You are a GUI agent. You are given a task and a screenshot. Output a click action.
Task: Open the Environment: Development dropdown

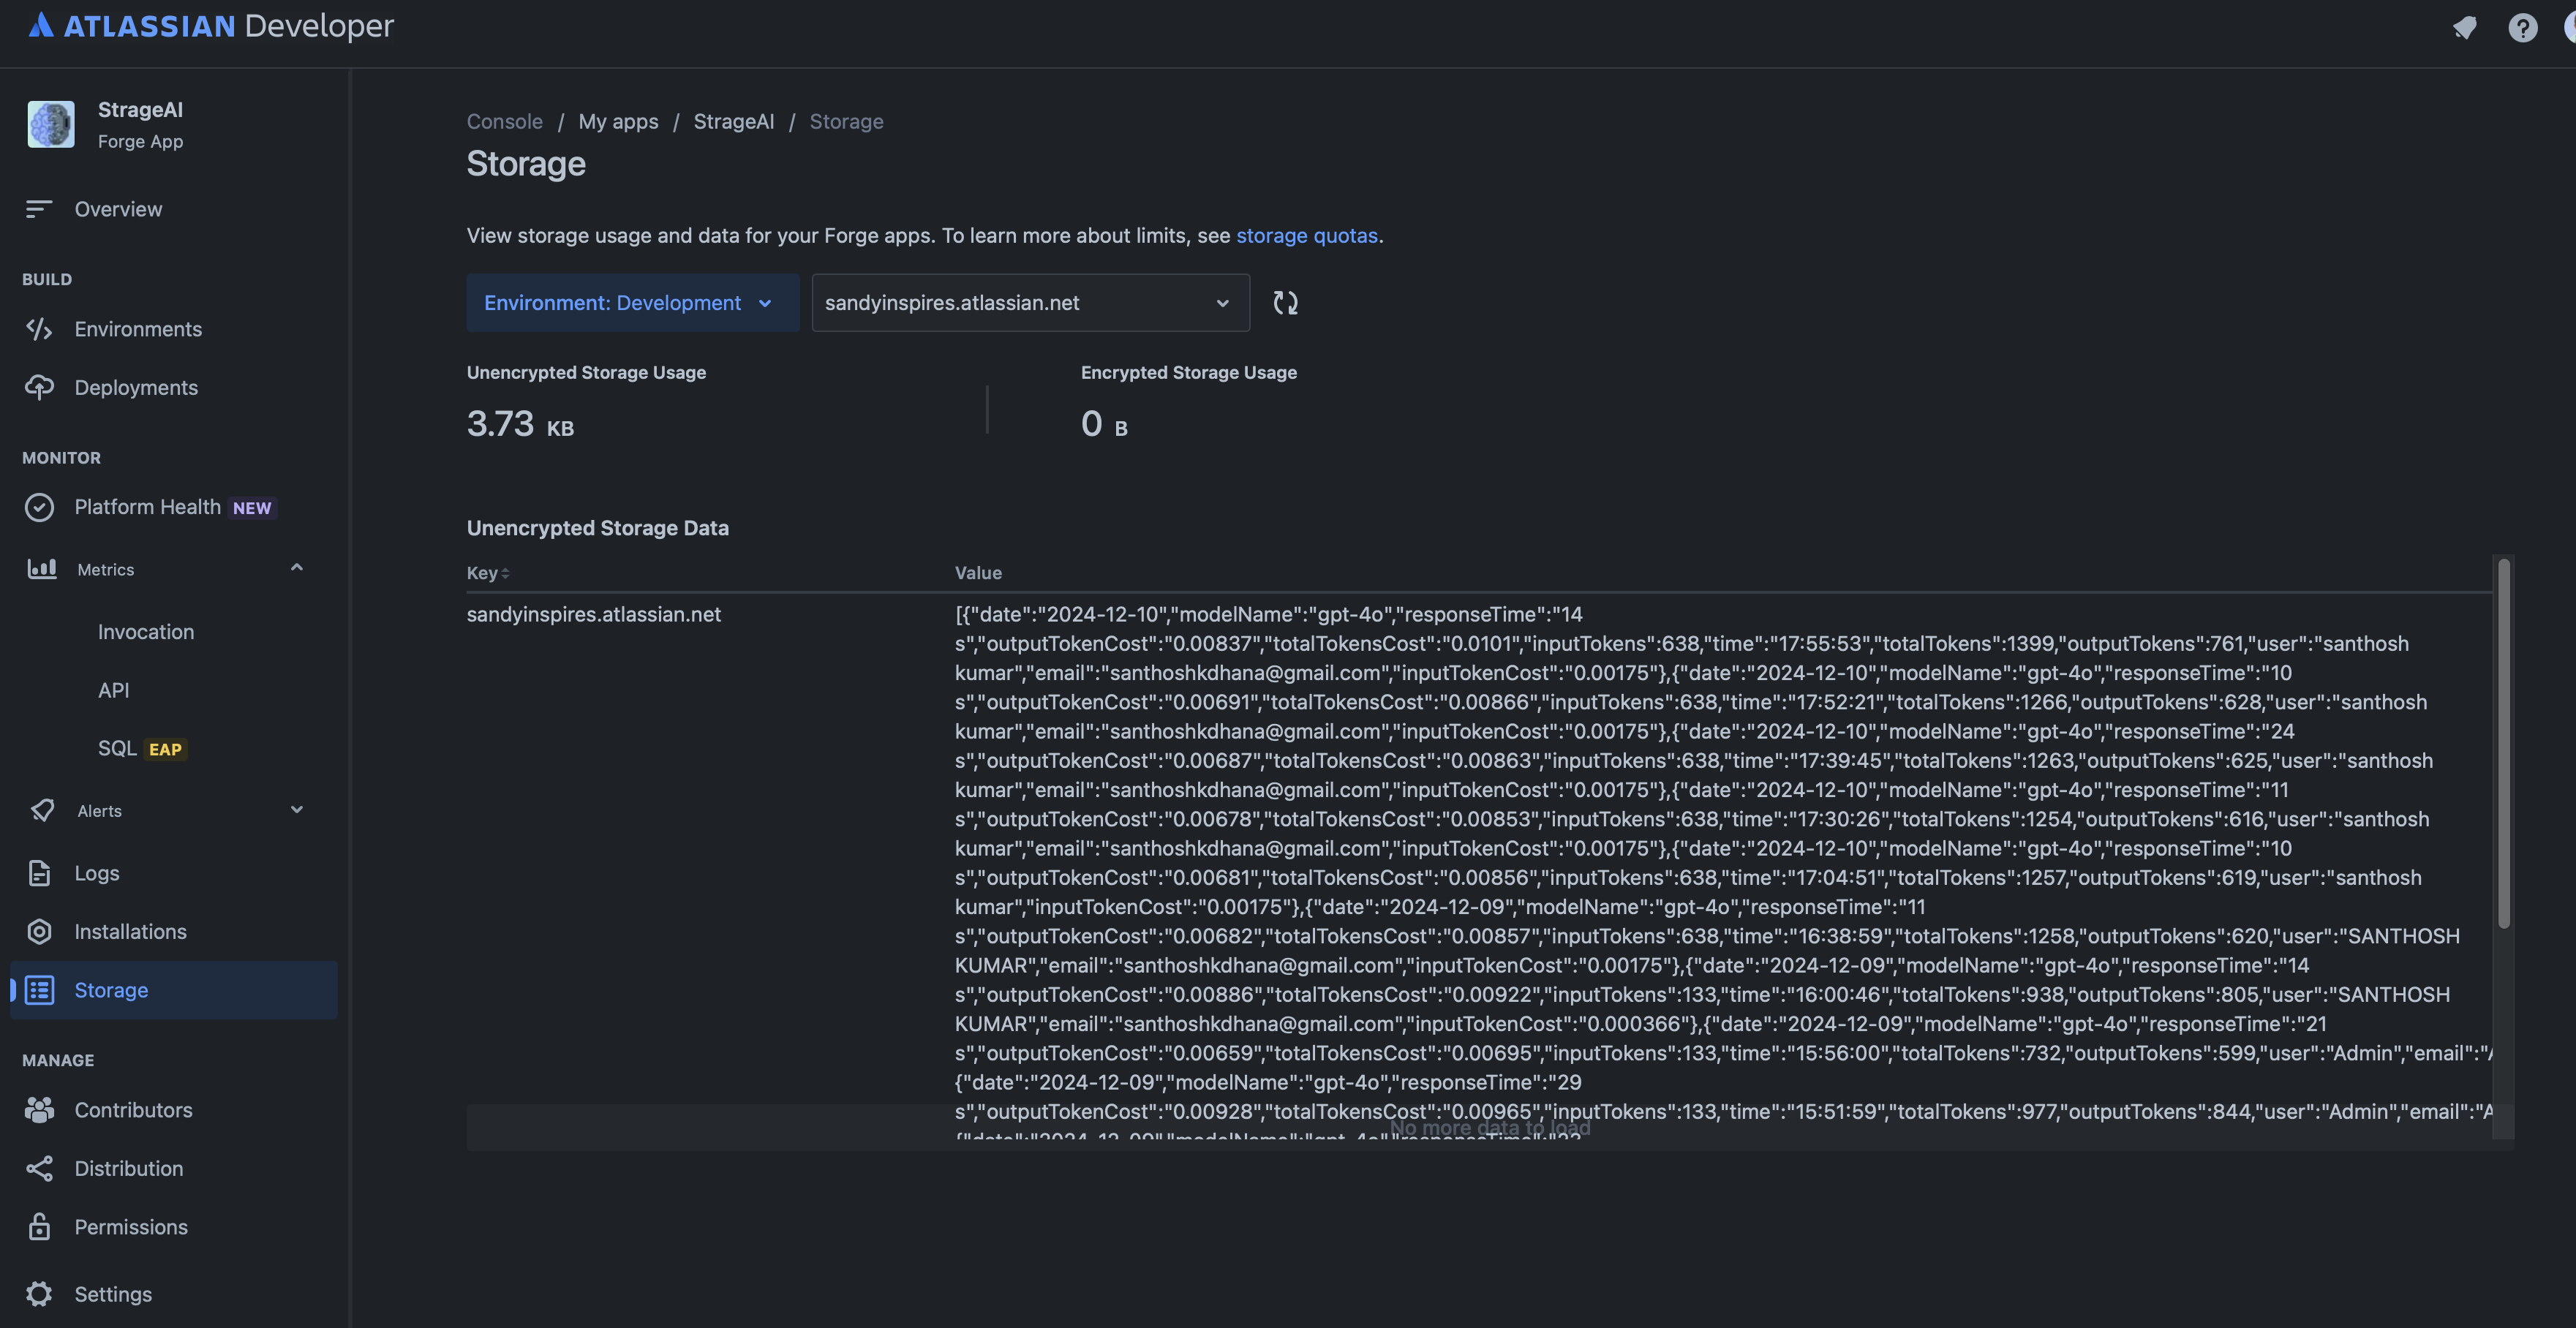pos(632,302)
